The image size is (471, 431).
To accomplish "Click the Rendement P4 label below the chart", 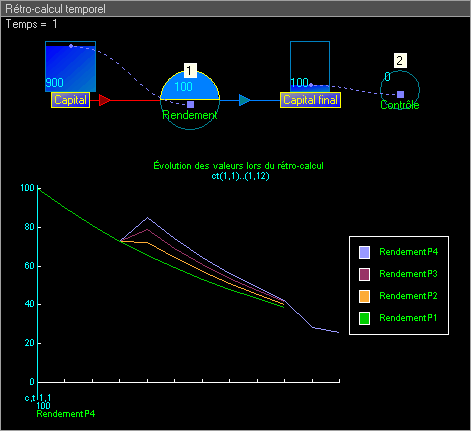I will (66, 414).
